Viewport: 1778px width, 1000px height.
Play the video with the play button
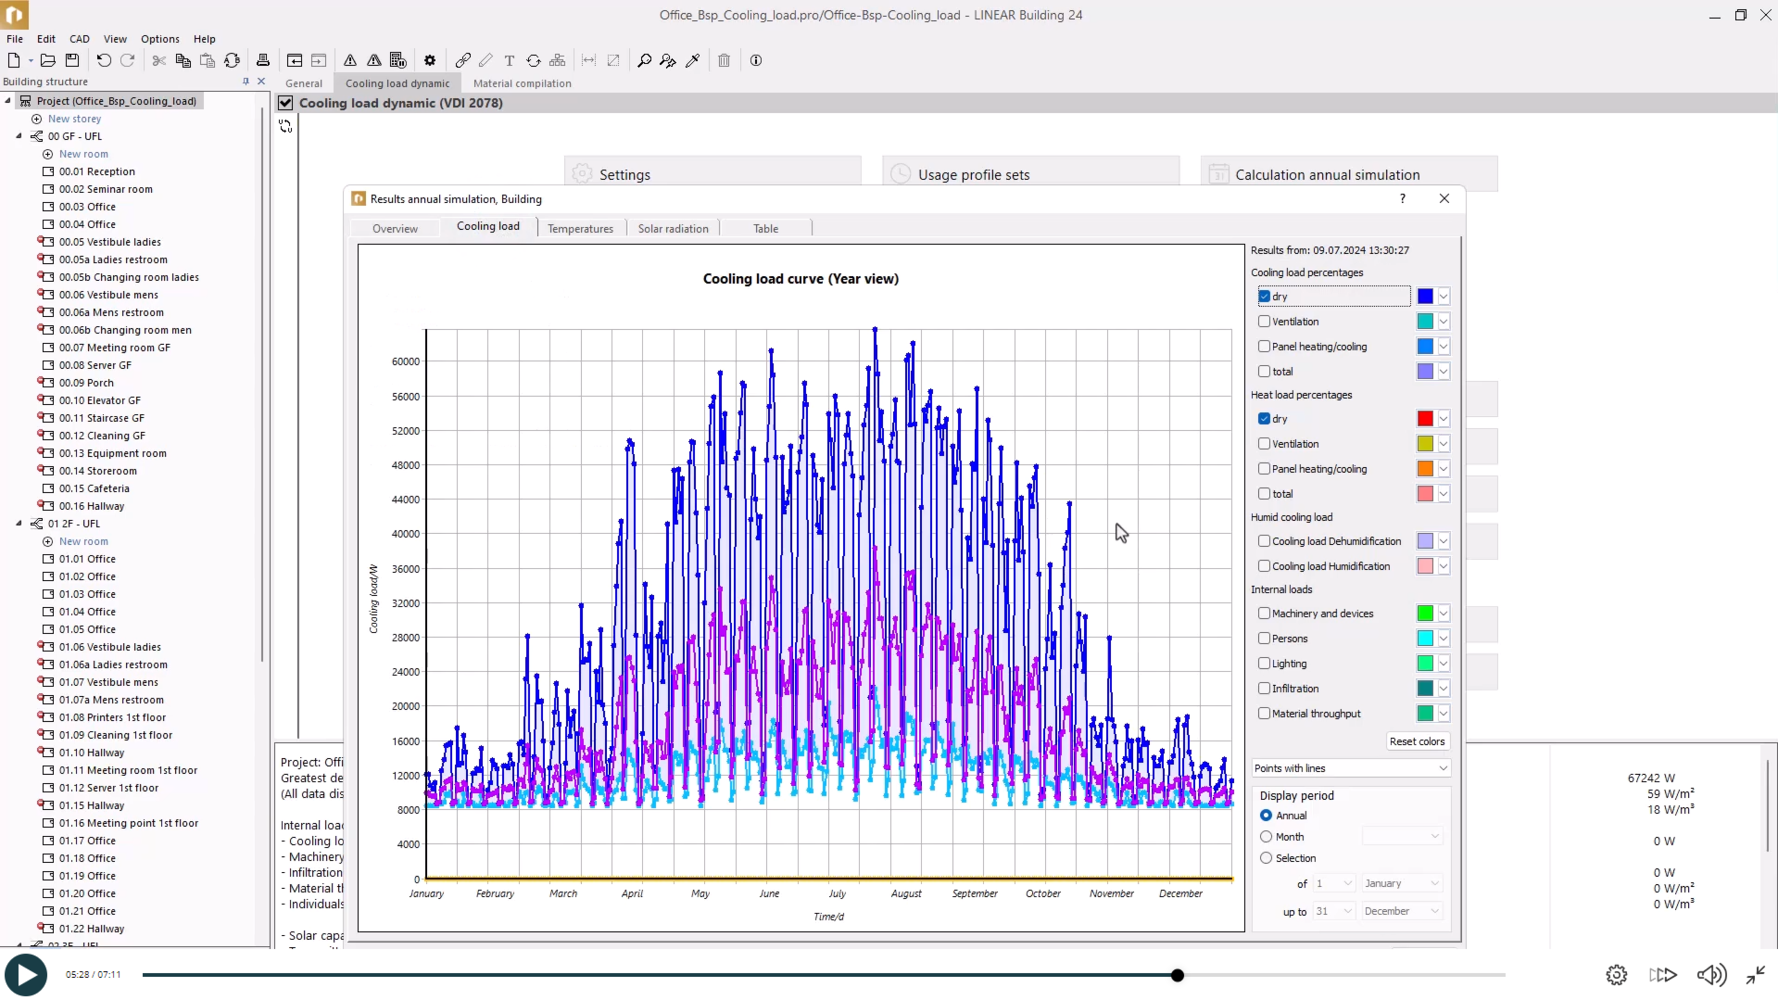pos(26,975)
